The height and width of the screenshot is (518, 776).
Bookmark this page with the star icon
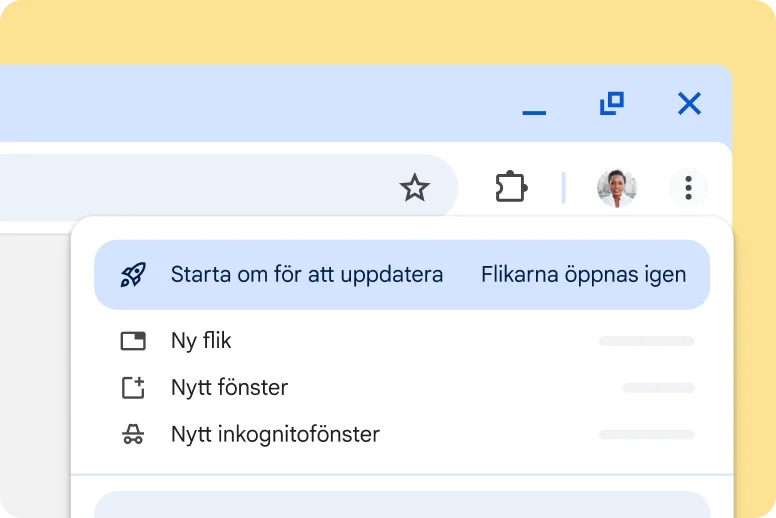point(414,187)
